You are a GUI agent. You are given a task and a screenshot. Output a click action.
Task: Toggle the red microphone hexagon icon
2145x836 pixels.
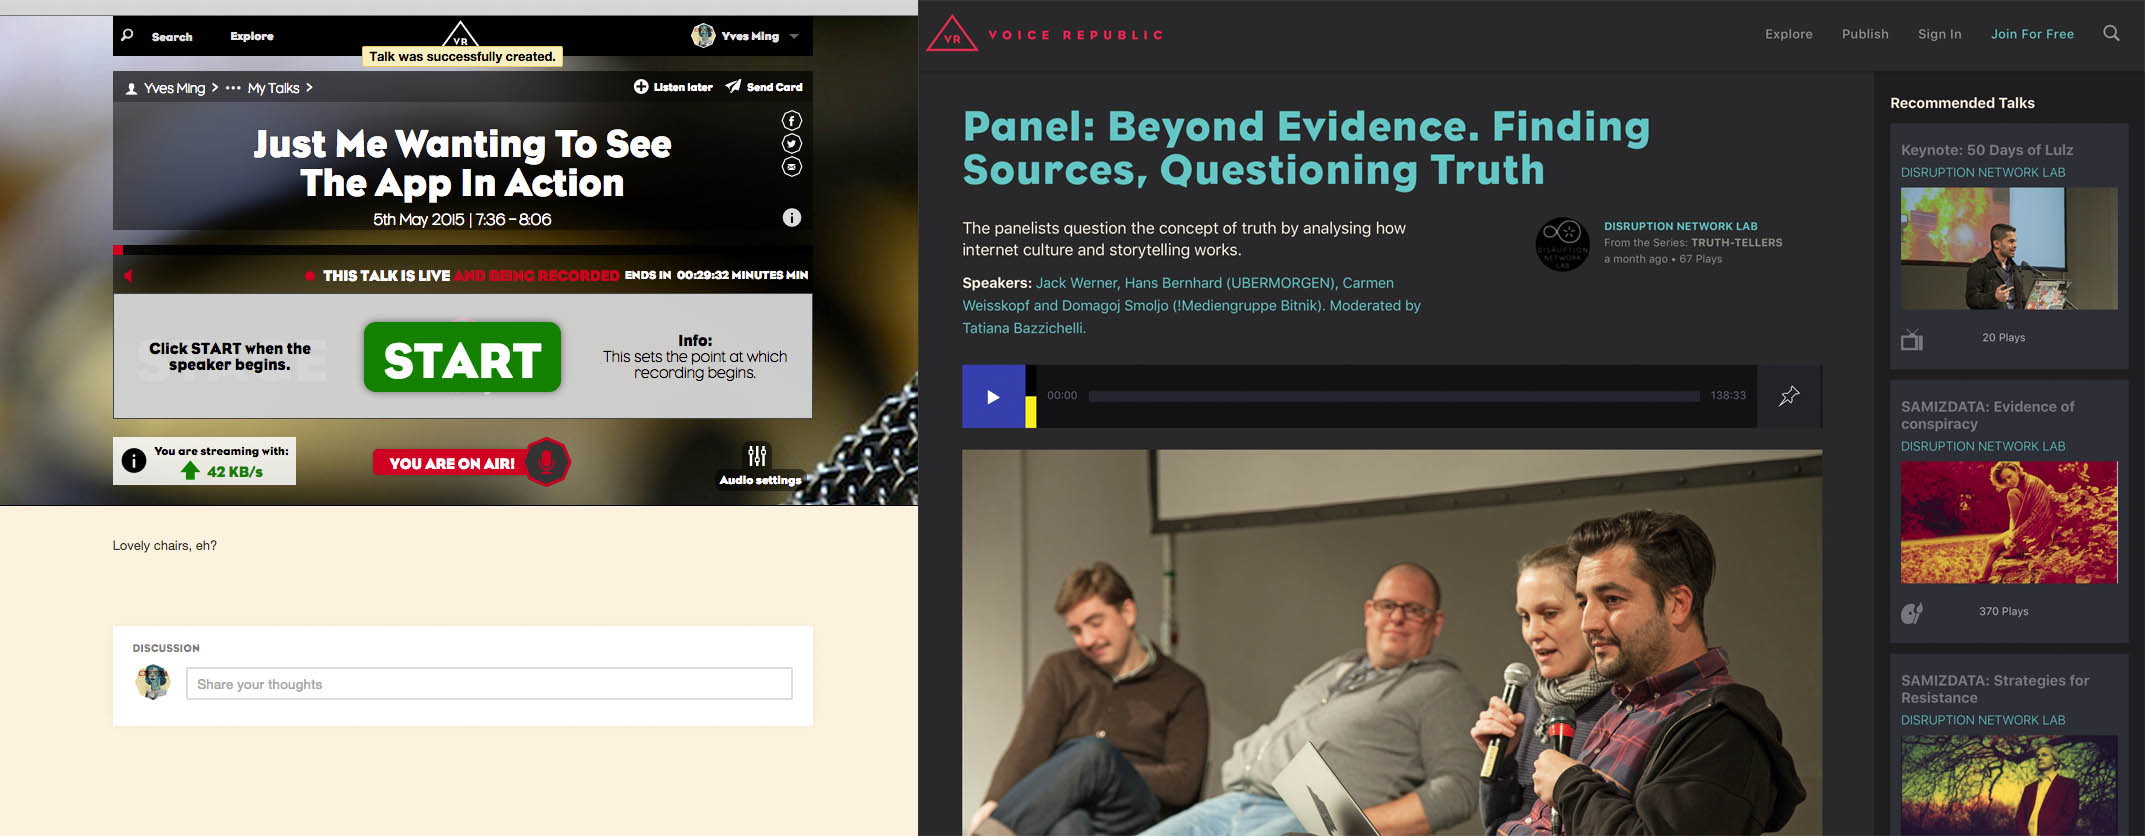(x=546, y=462)
